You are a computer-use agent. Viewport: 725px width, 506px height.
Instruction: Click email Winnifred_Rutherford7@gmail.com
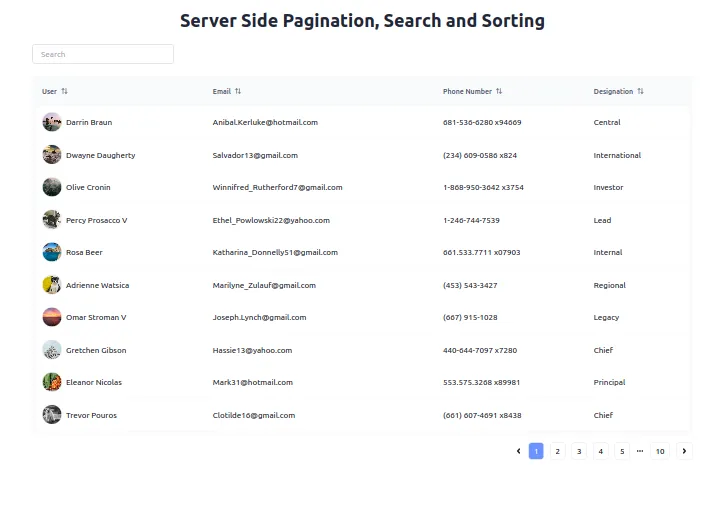(x=277, y=187)
